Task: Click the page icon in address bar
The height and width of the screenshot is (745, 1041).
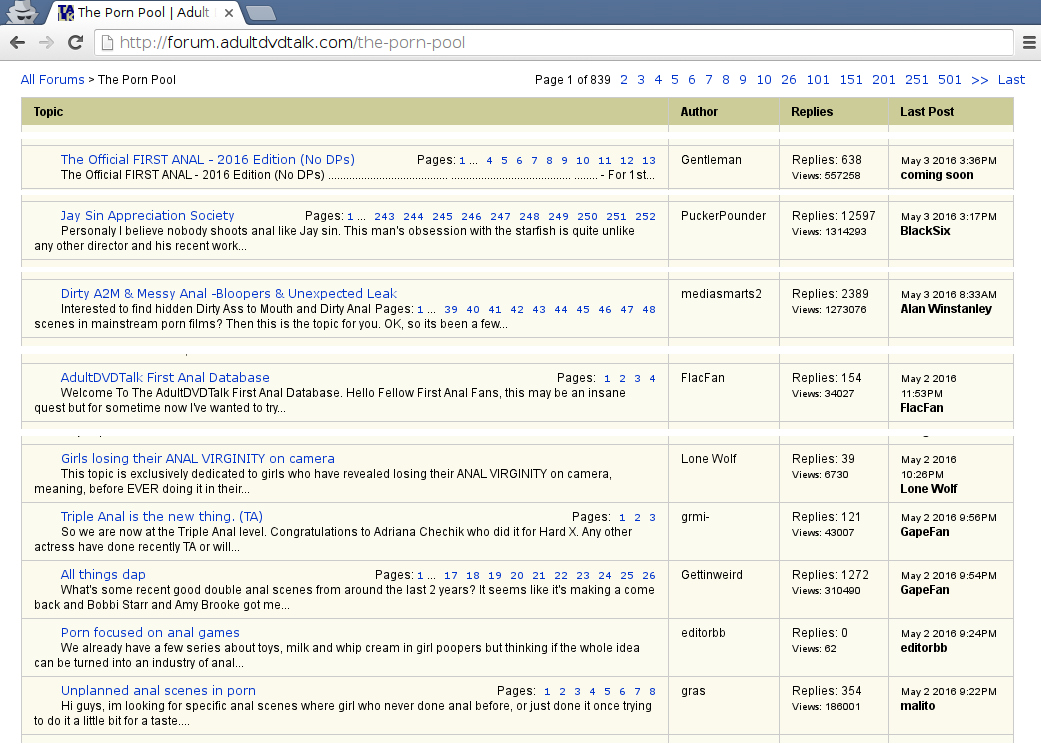Action: (x=107, y=42)
